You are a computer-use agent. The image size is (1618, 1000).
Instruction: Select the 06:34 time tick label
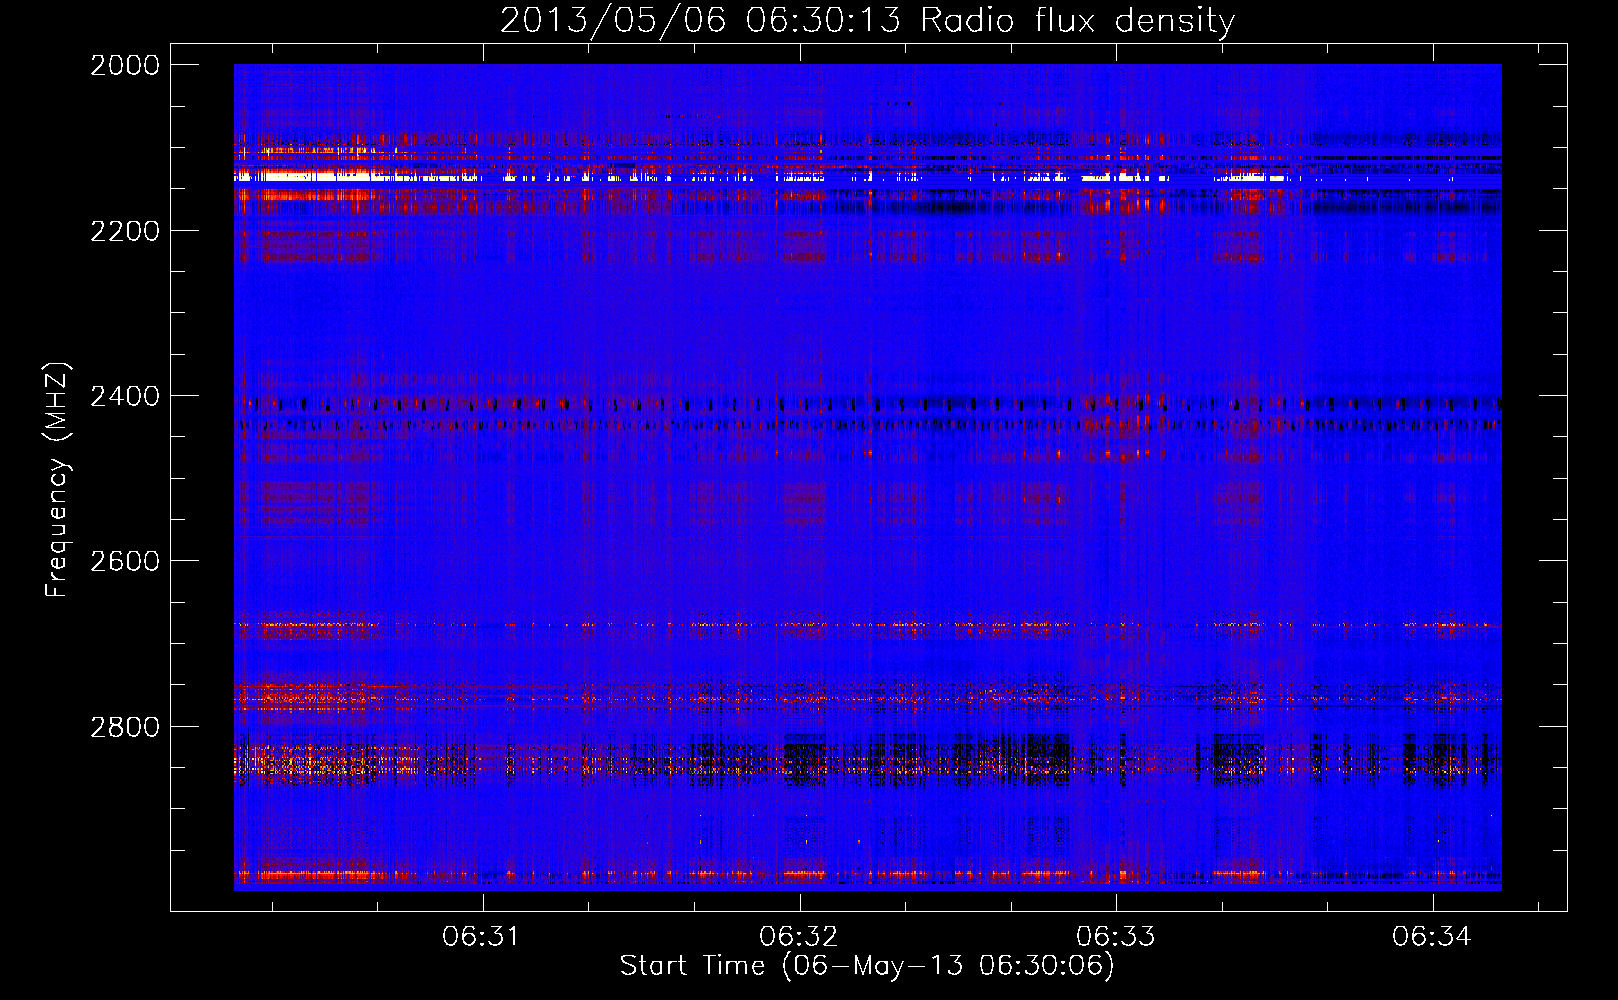pos(1432,936)
